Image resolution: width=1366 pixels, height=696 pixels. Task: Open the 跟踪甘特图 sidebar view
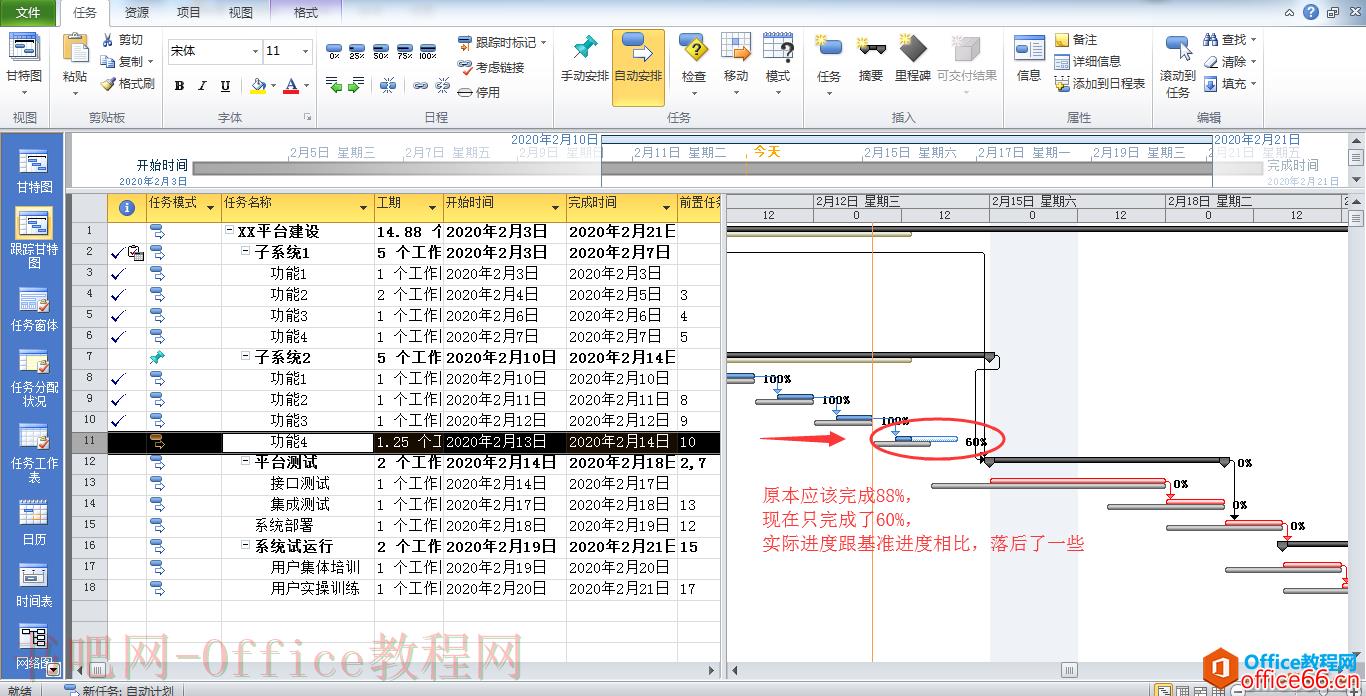pyautogui.click(x=34, y=240)
